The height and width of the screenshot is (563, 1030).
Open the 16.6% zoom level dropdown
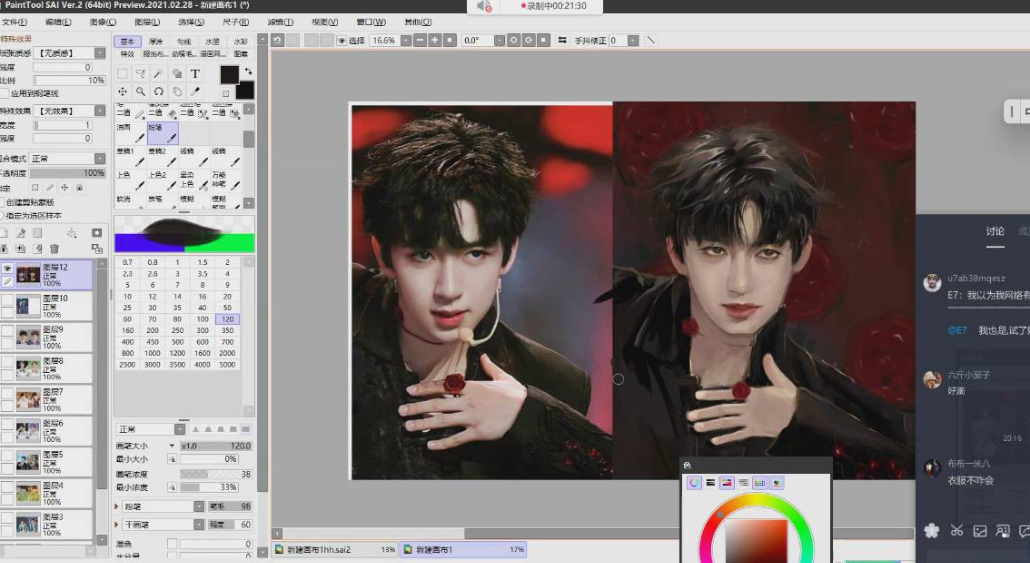(x=406, y=41)
